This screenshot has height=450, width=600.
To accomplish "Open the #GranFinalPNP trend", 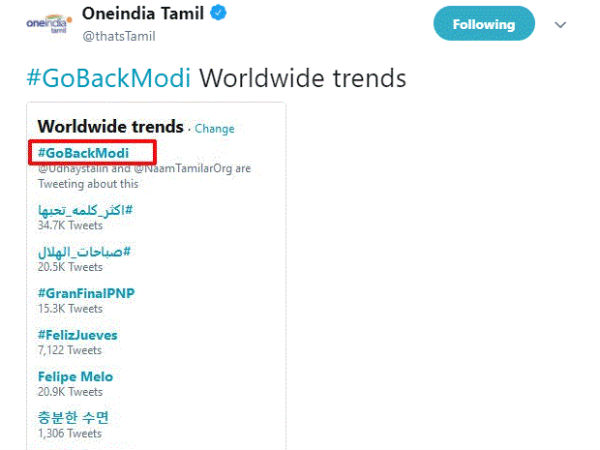I will point(86,293).
